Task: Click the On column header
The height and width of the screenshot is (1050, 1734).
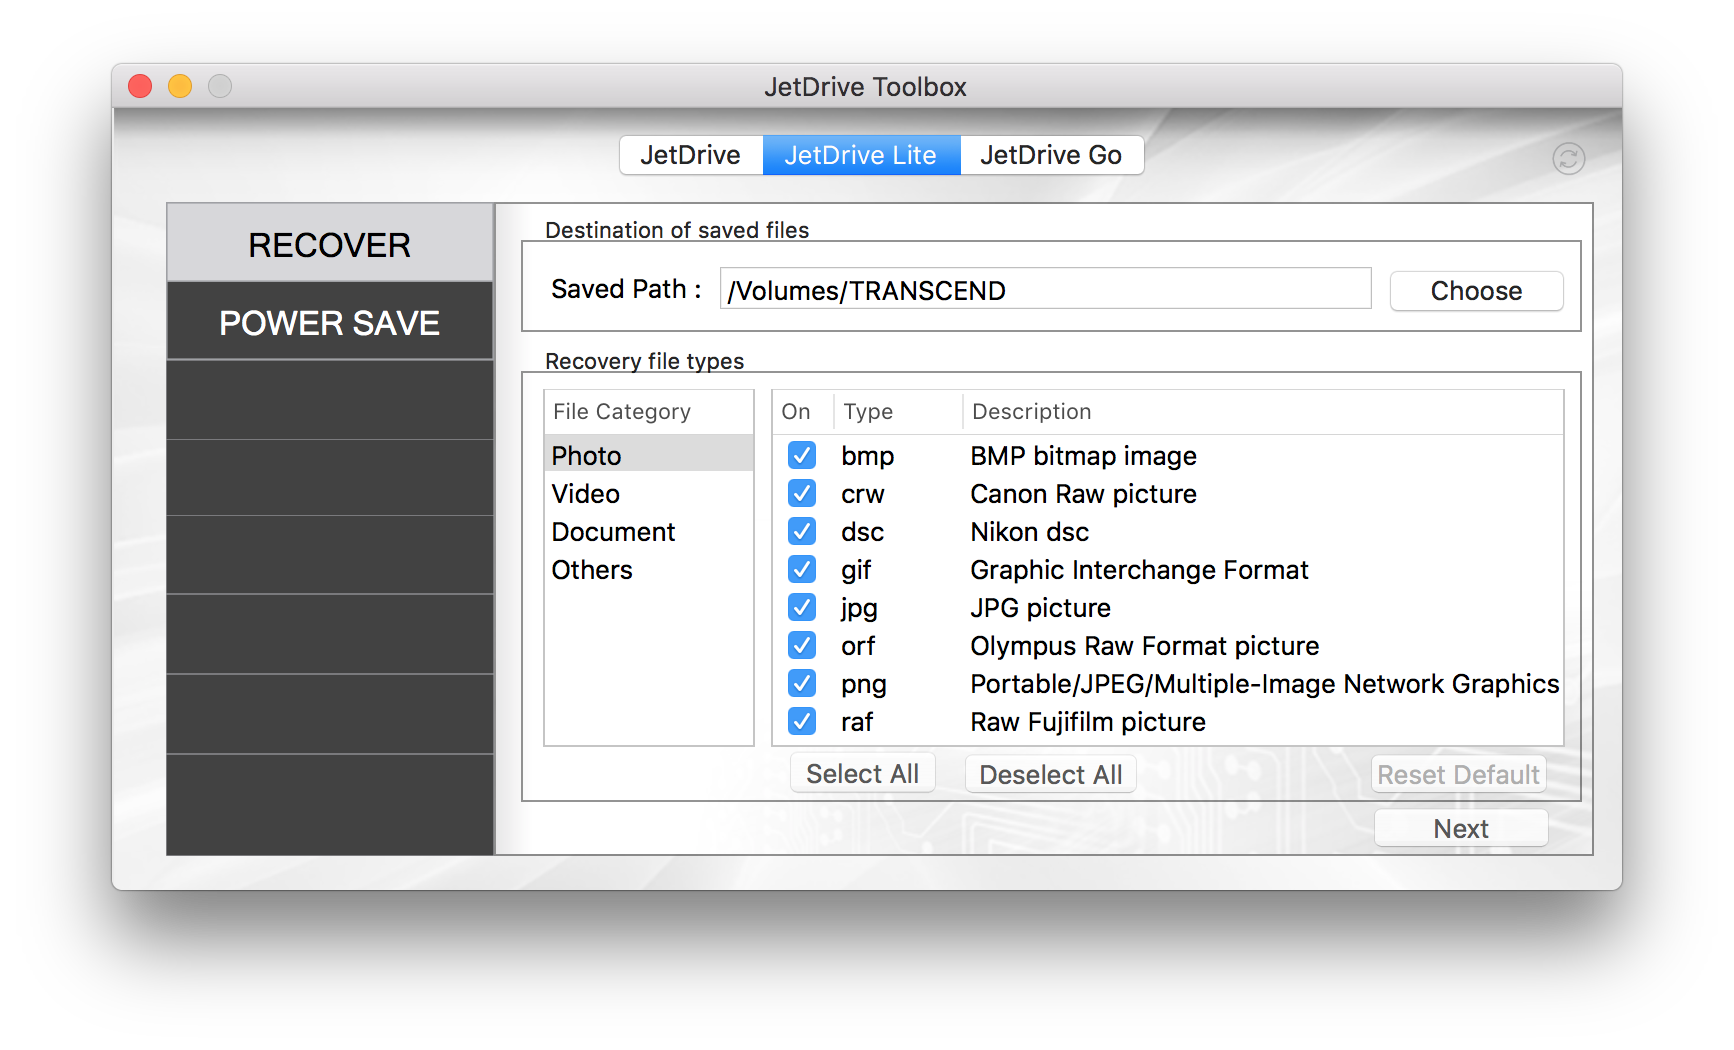Action: pos(802,411)
